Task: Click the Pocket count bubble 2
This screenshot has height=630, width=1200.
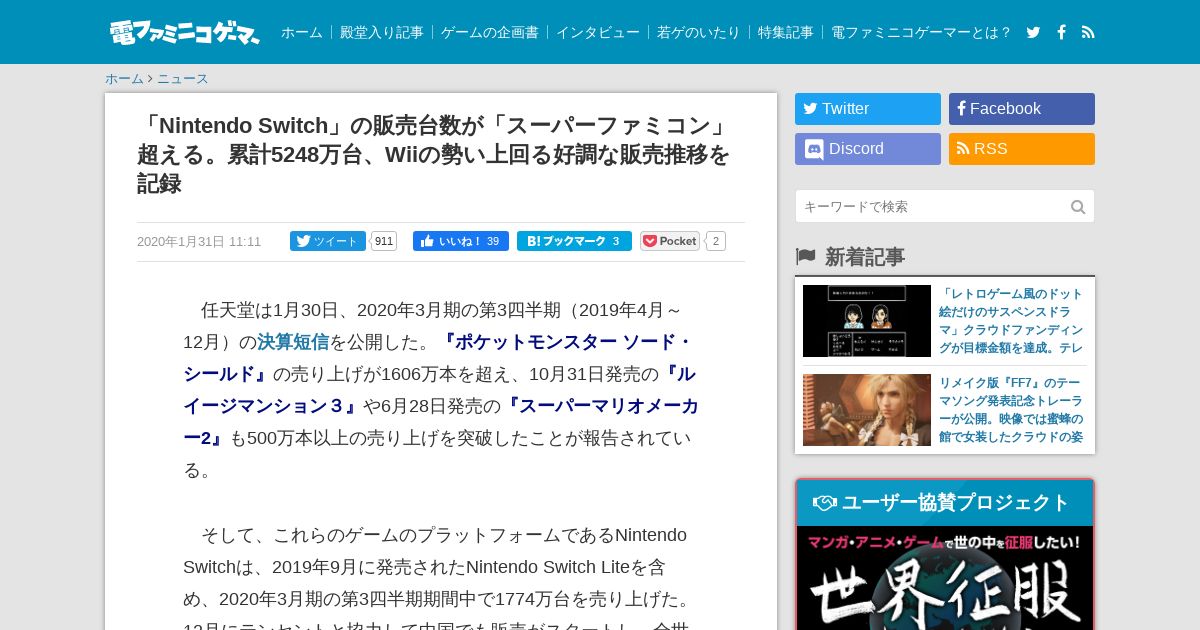Action: click(715, 241)
